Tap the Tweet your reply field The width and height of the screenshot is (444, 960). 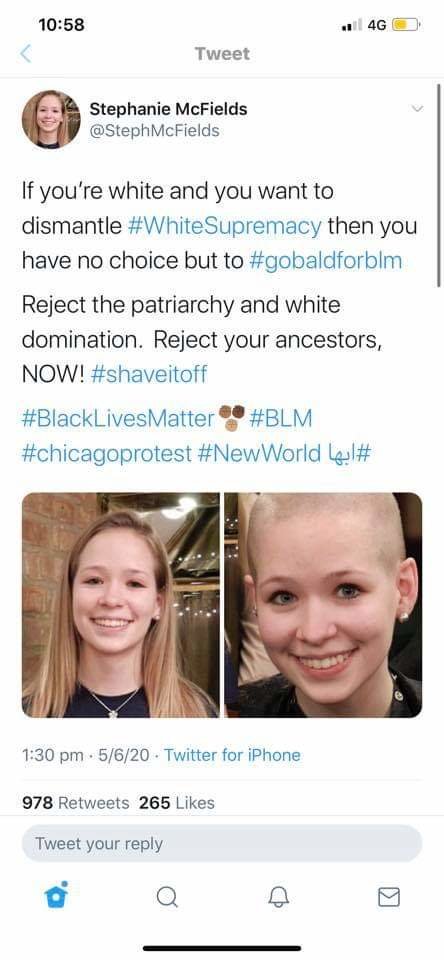click(222, 844)
